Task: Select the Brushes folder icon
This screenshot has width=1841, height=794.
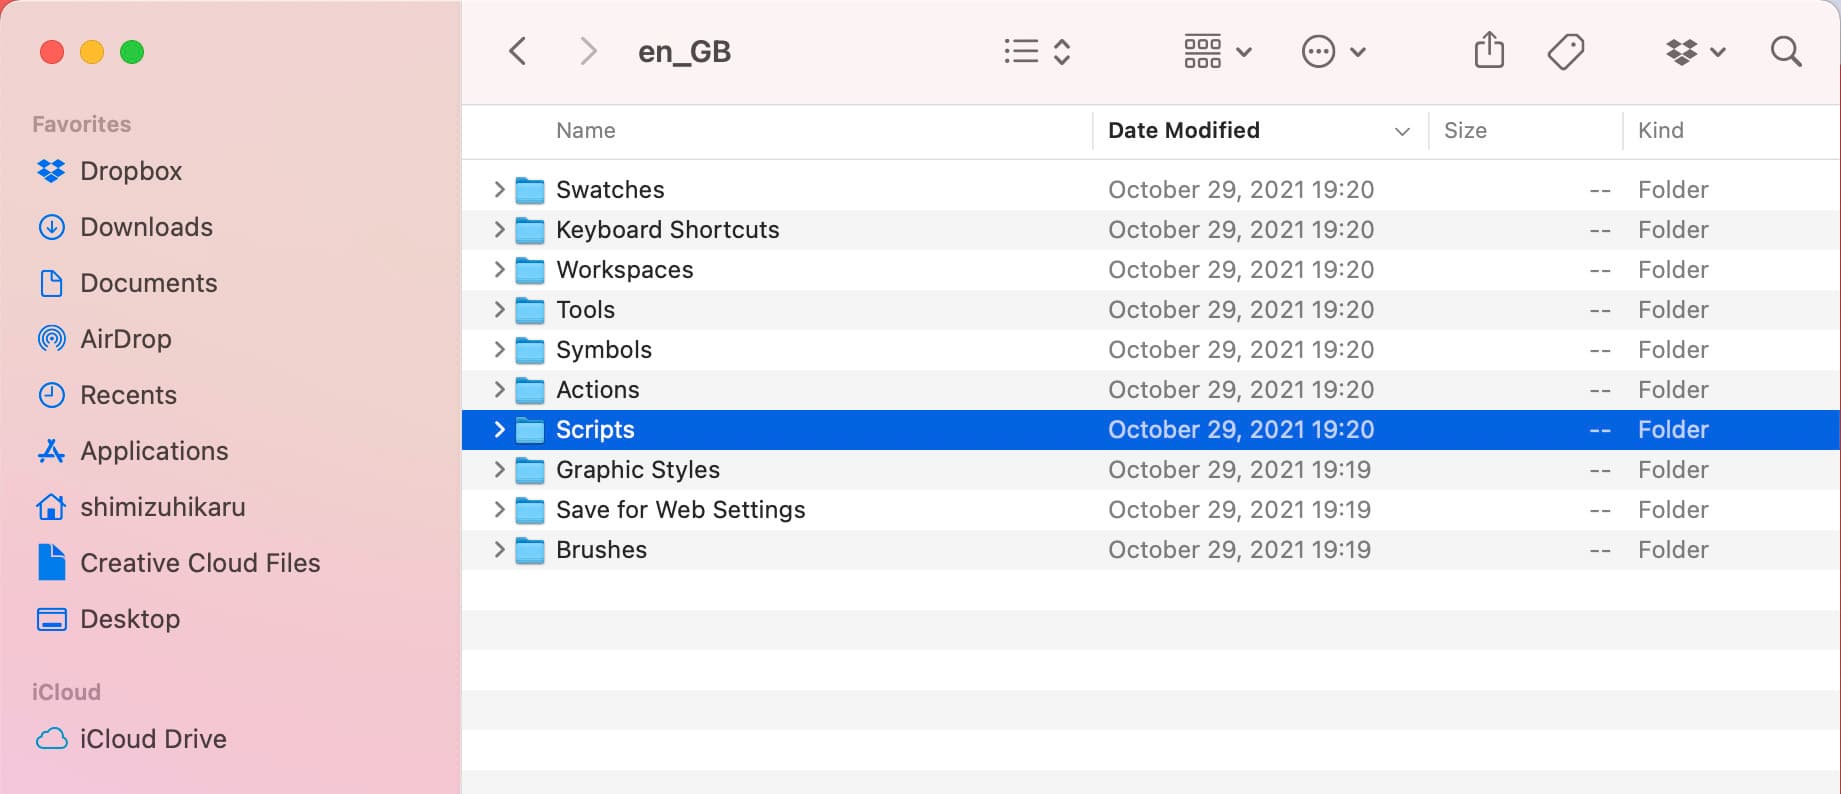Action: coord(530,550)
